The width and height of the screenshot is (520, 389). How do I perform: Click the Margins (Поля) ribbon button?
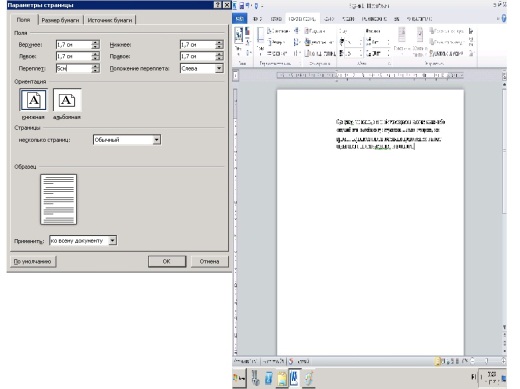coord(261,40)
